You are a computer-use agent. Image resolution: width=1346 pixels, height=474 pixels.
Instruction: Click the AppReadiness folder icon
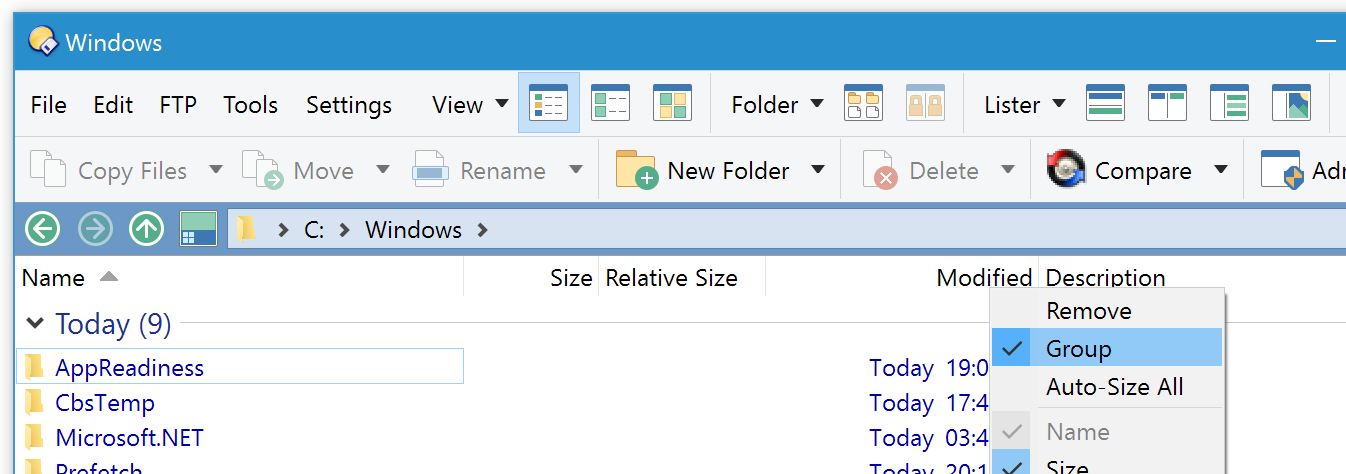[35, 367]
